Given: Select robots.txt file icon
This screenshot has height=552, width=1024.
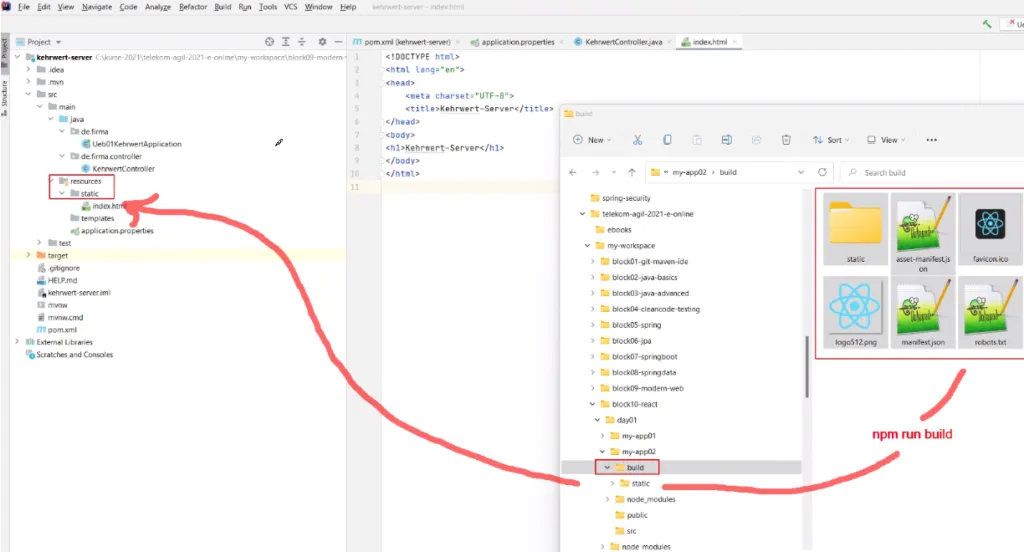Looking at the screenshot, I should point(990,312).
